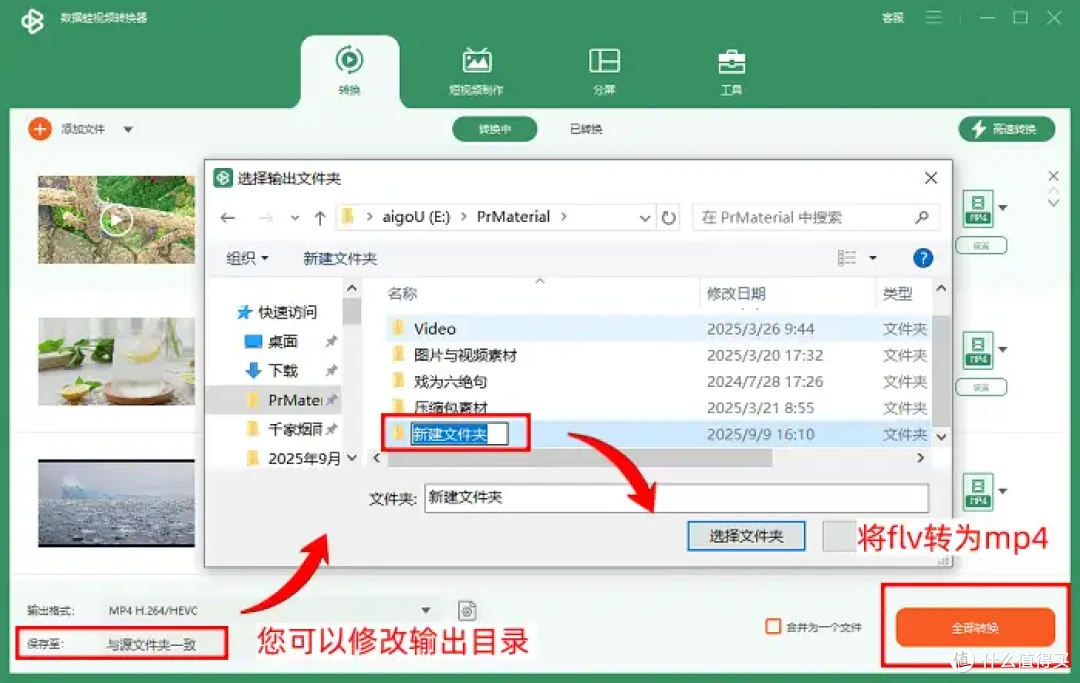
Task: Change the view layout icon
Action: (847, 258)
